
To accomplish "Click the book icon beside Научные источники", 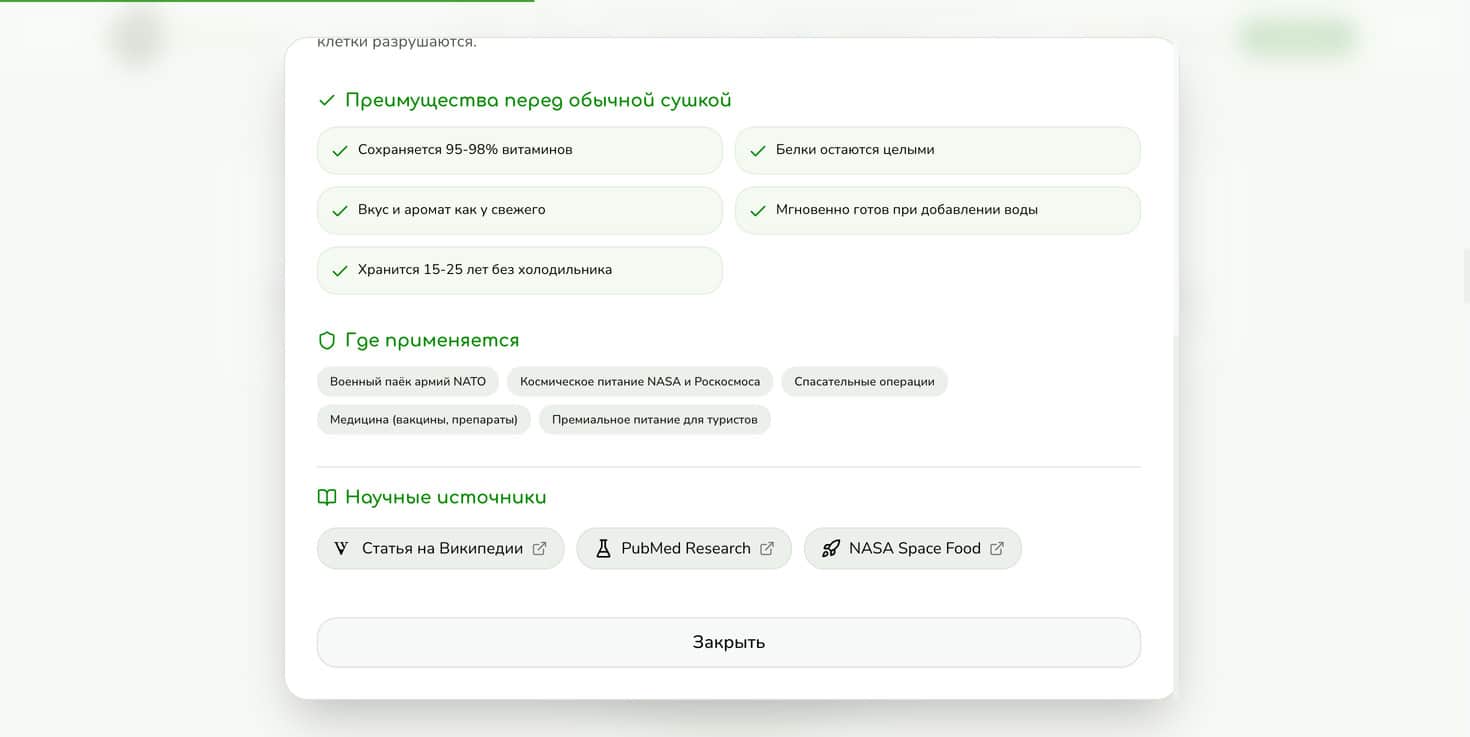I will click(326, 496).
